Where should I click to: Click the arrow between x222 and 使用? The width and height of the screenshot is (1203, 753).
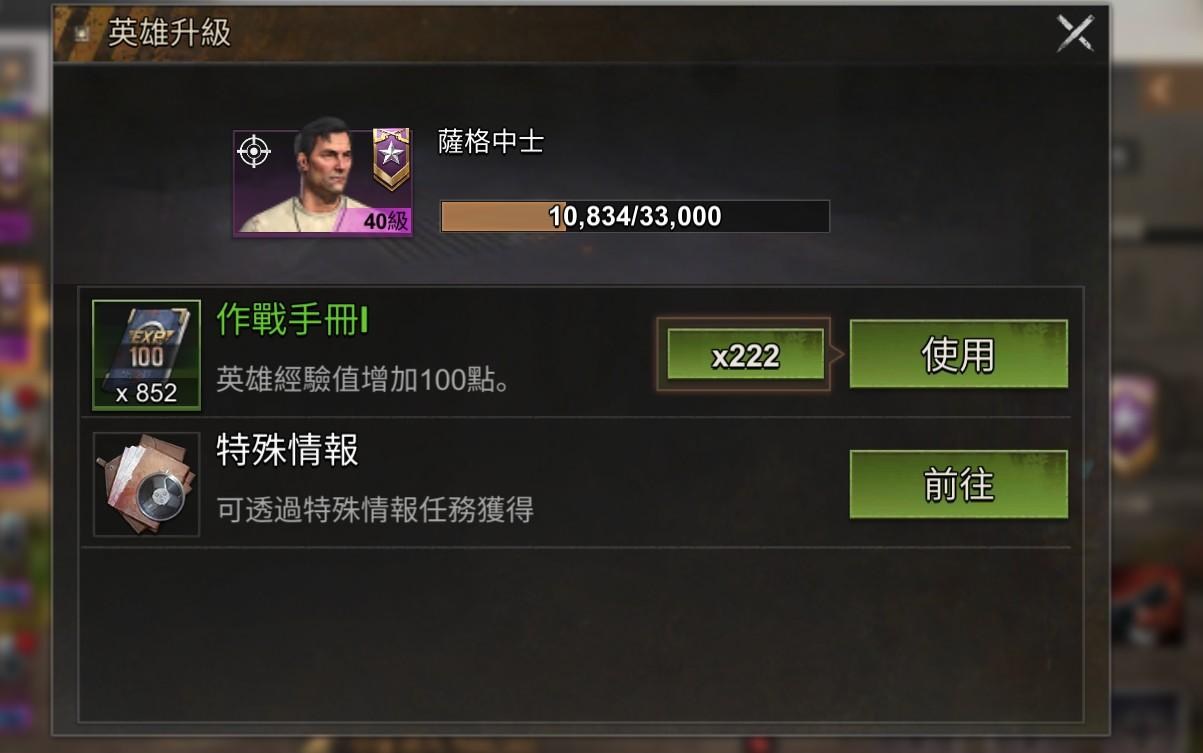[837, 354]
